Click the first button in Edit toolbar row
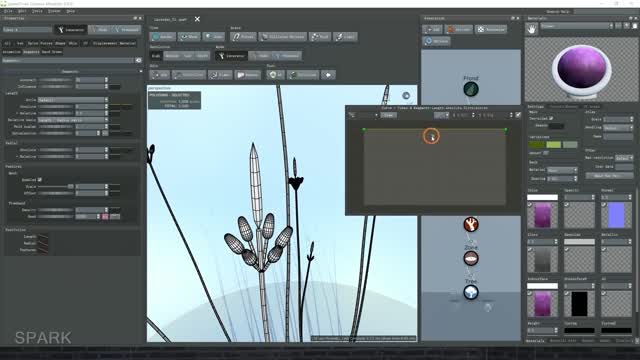 click(159, 75)
